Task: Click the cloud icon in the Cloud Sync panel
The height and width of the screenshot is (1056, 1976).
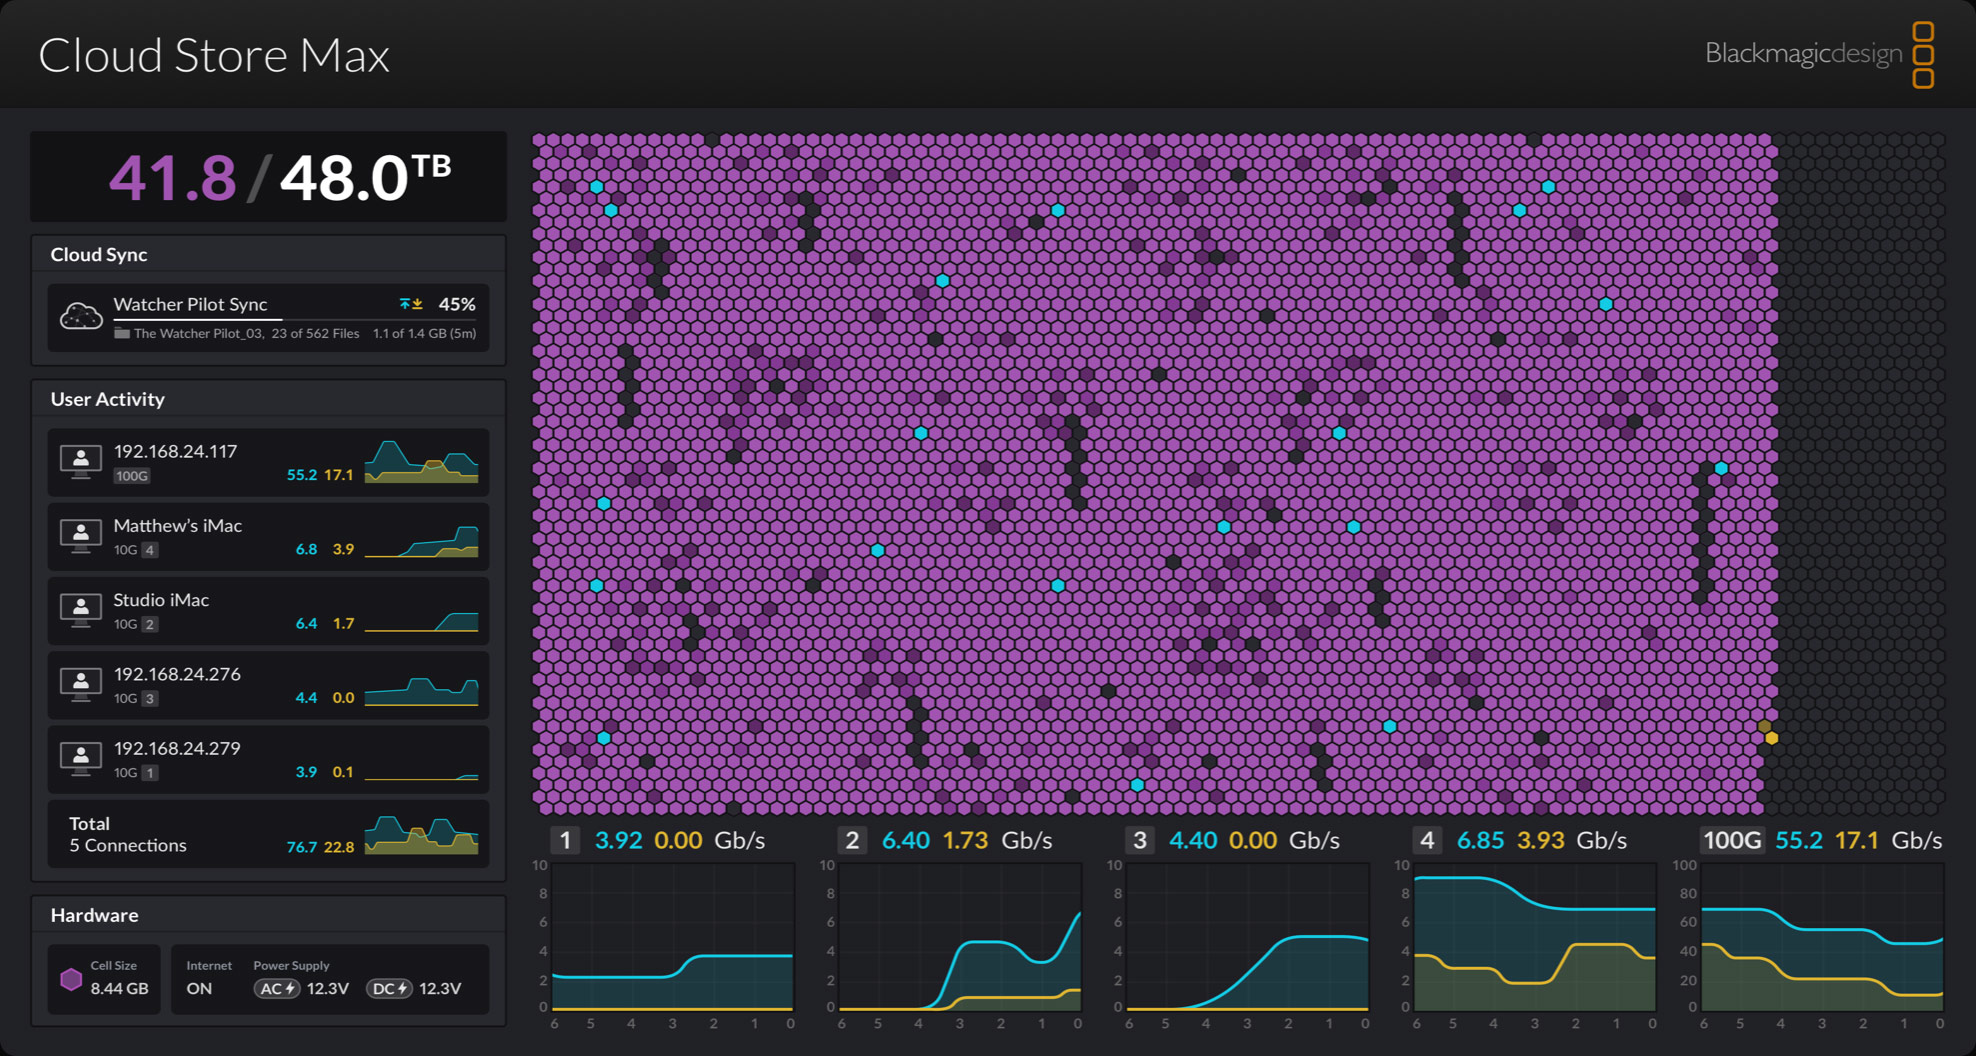Action: (82, 316)
